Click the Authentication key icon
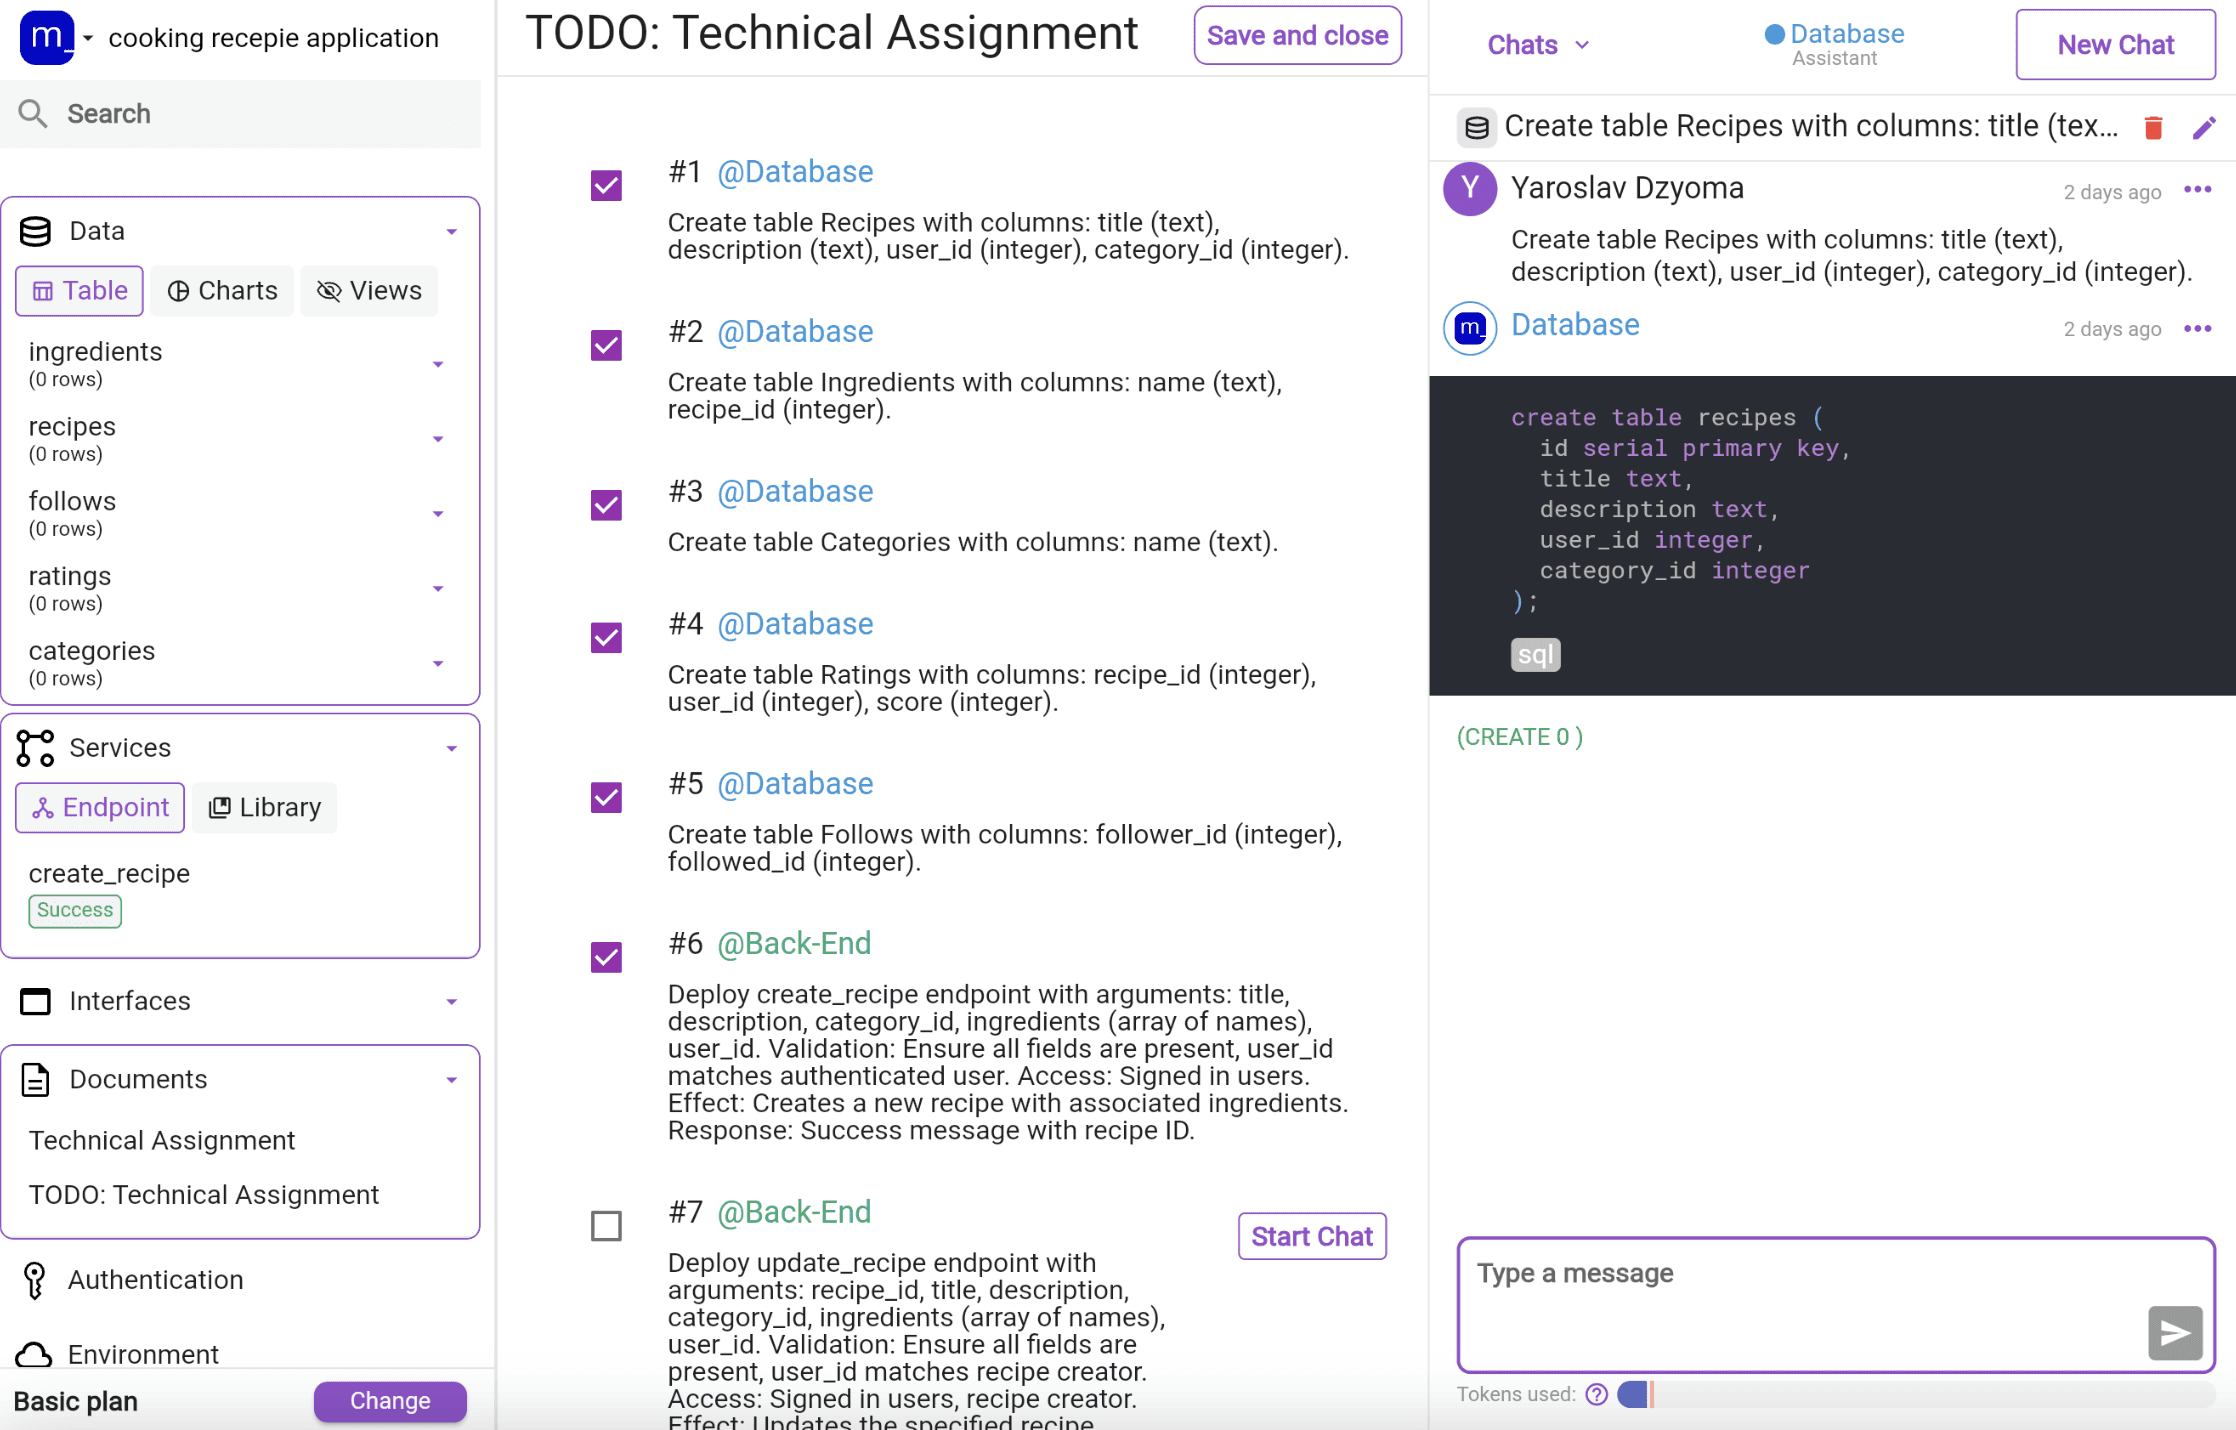Image resolution: width=2236 pixels, height=1430 pixels. coord(35,1280)
